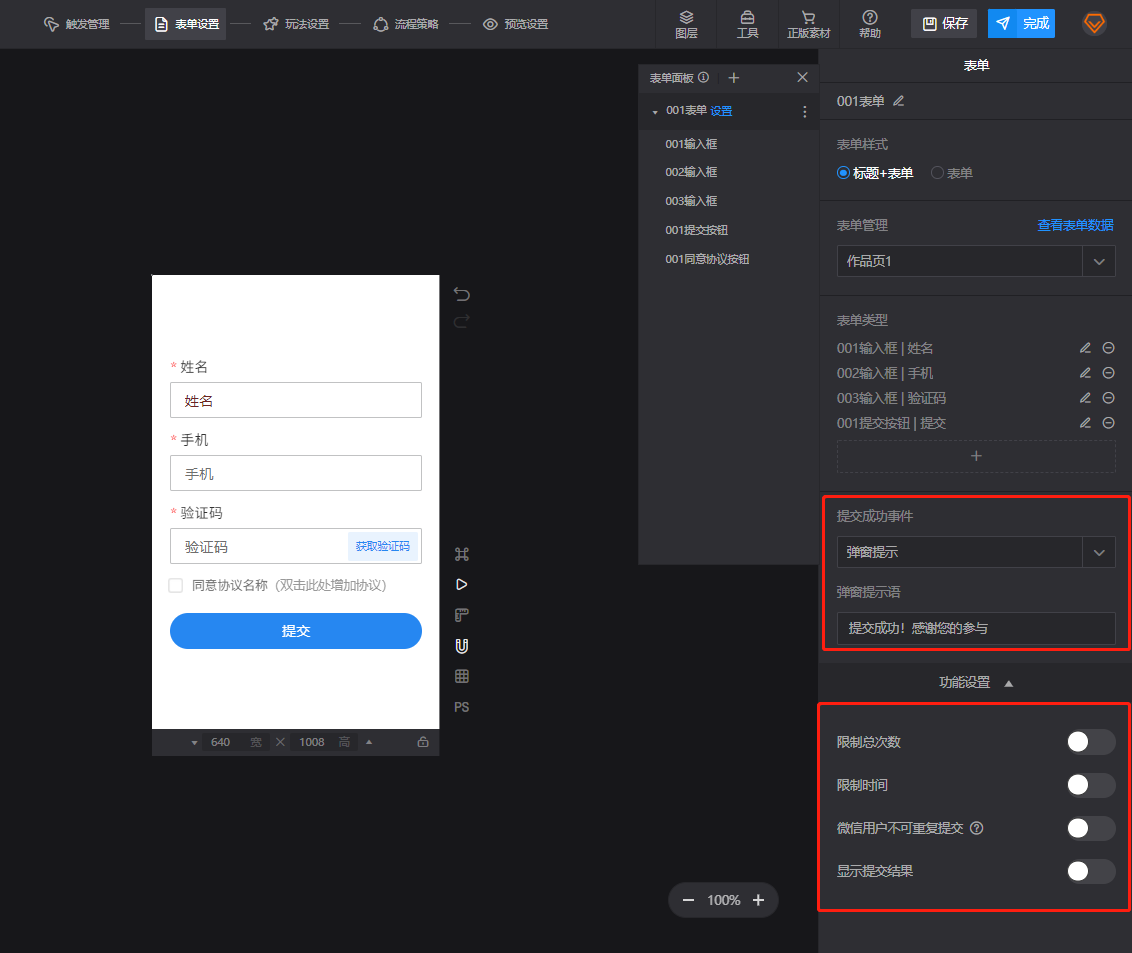Select 001同意协议按钮 in the form panel
The width and height of the screenshot is (1132, 953).
click(708, 259)
